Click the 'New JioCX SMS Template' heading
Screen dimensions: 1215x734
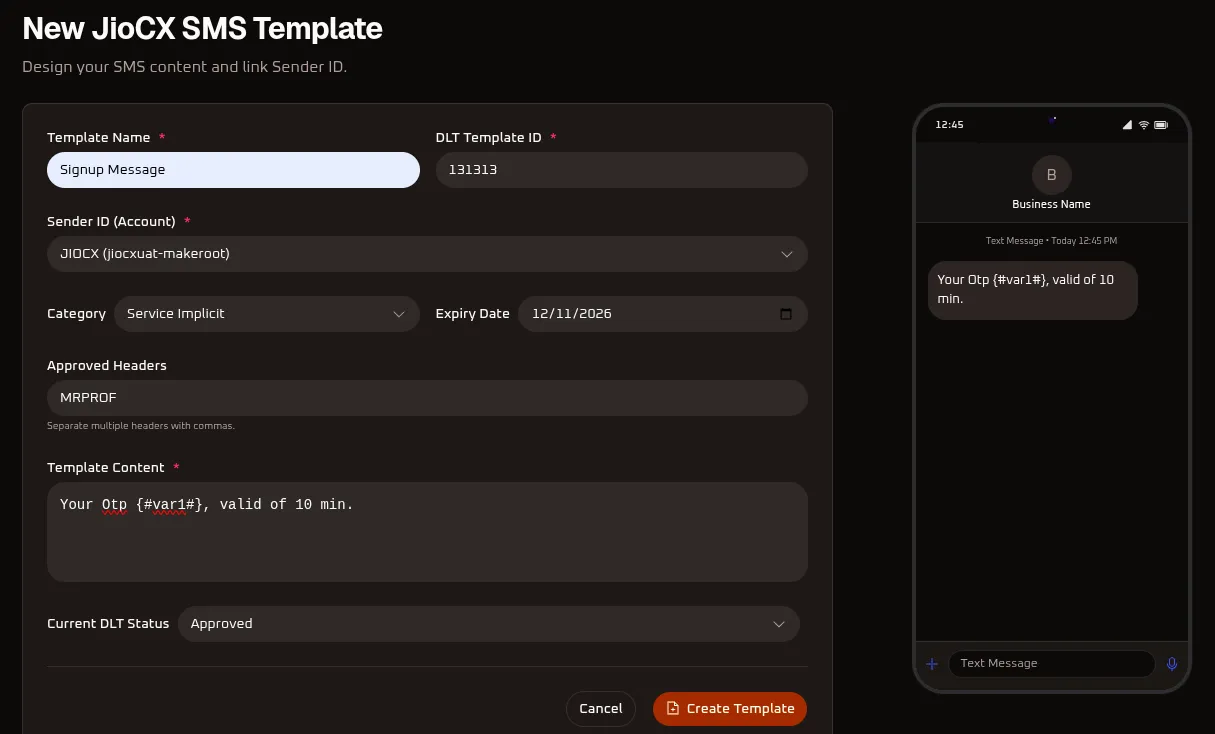(x=203, y=28)
